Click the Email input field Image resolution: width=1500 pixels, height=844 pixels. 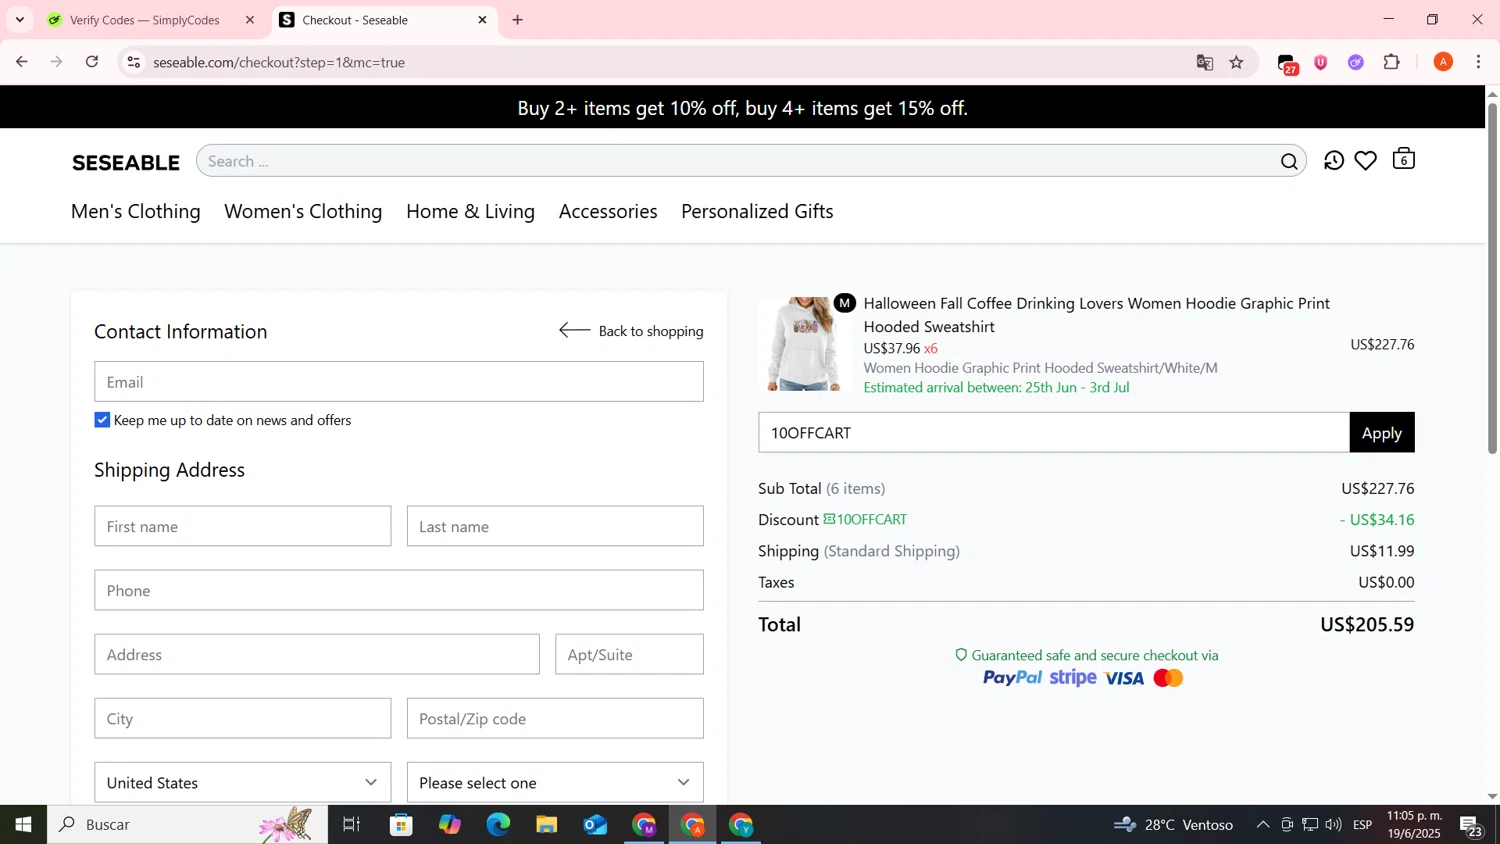tap(399, 381)
